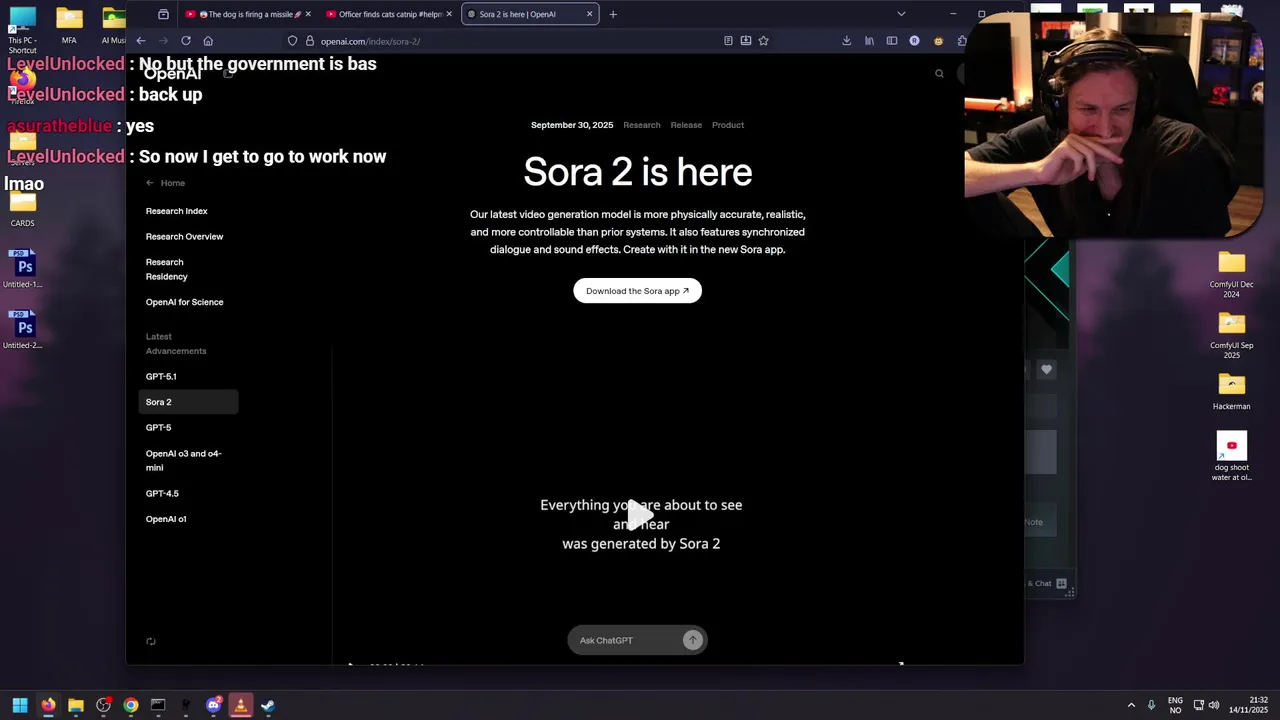
Task: Open the OpenAI logo link
Action: point(173,74)
